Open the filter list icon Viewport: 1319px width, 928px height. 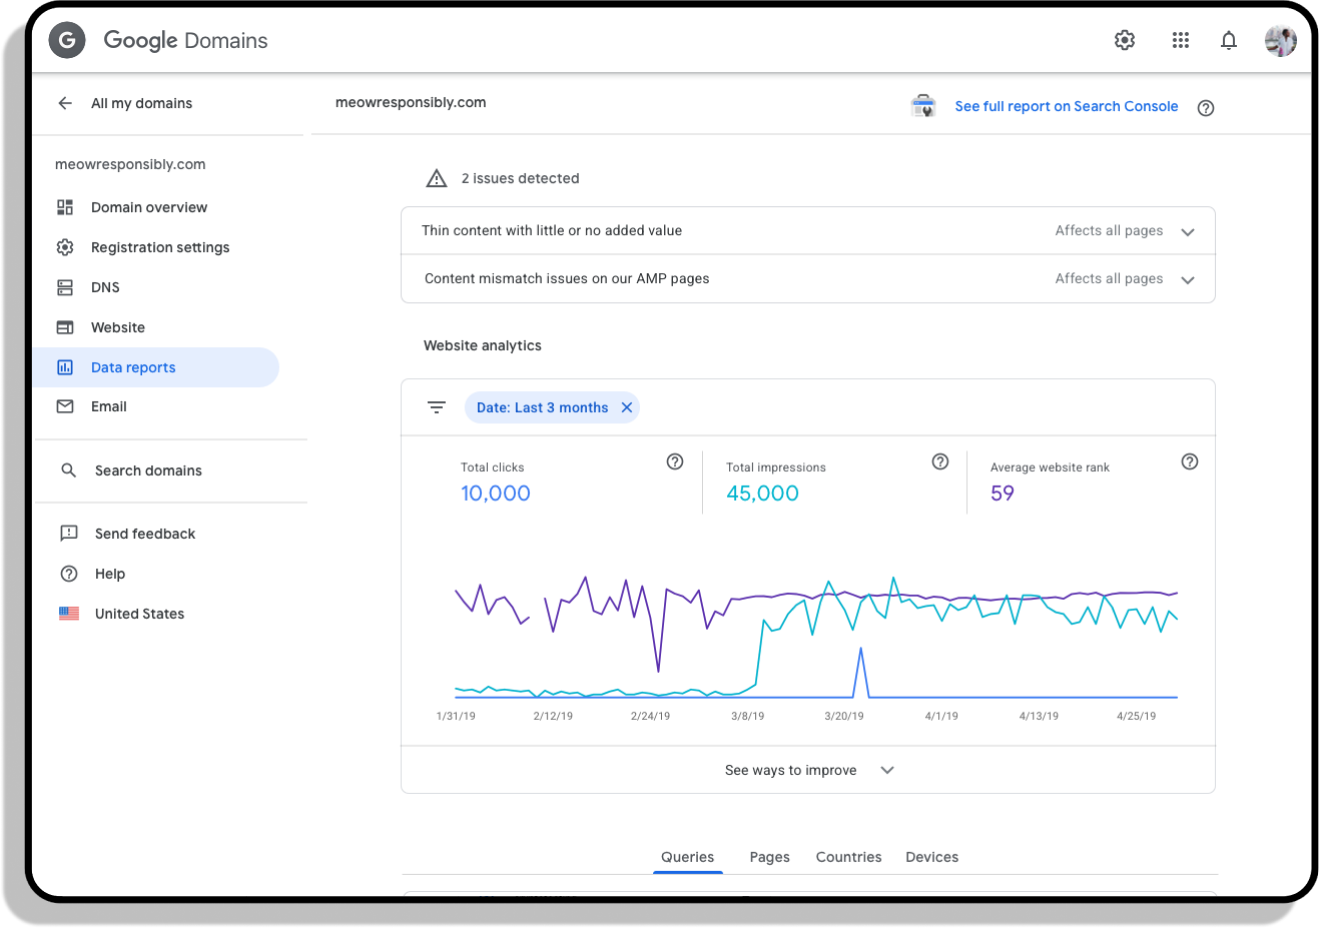pyautogui.click(x=437, y=407)
